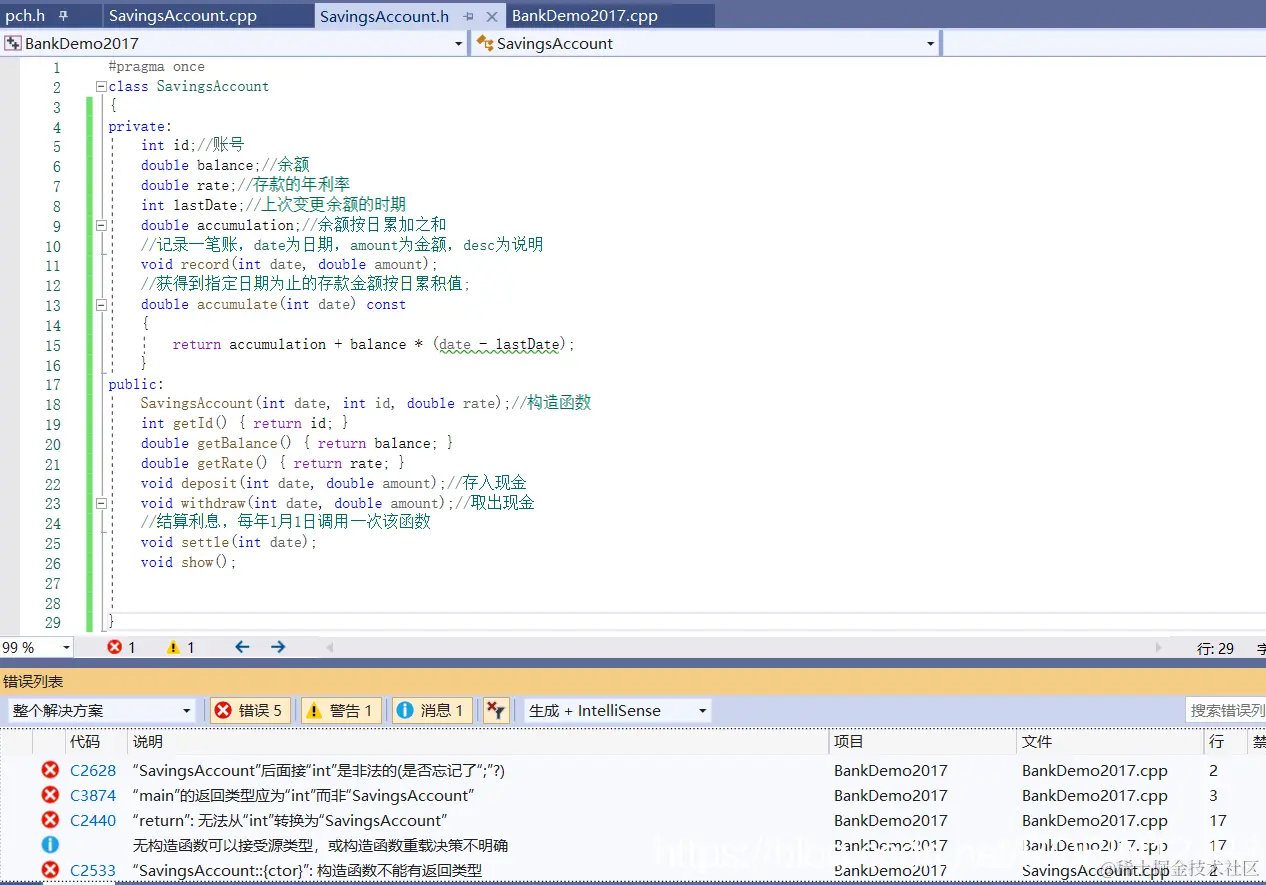Open the 生成 + IntelliSense source dropdown

(703, 710)
